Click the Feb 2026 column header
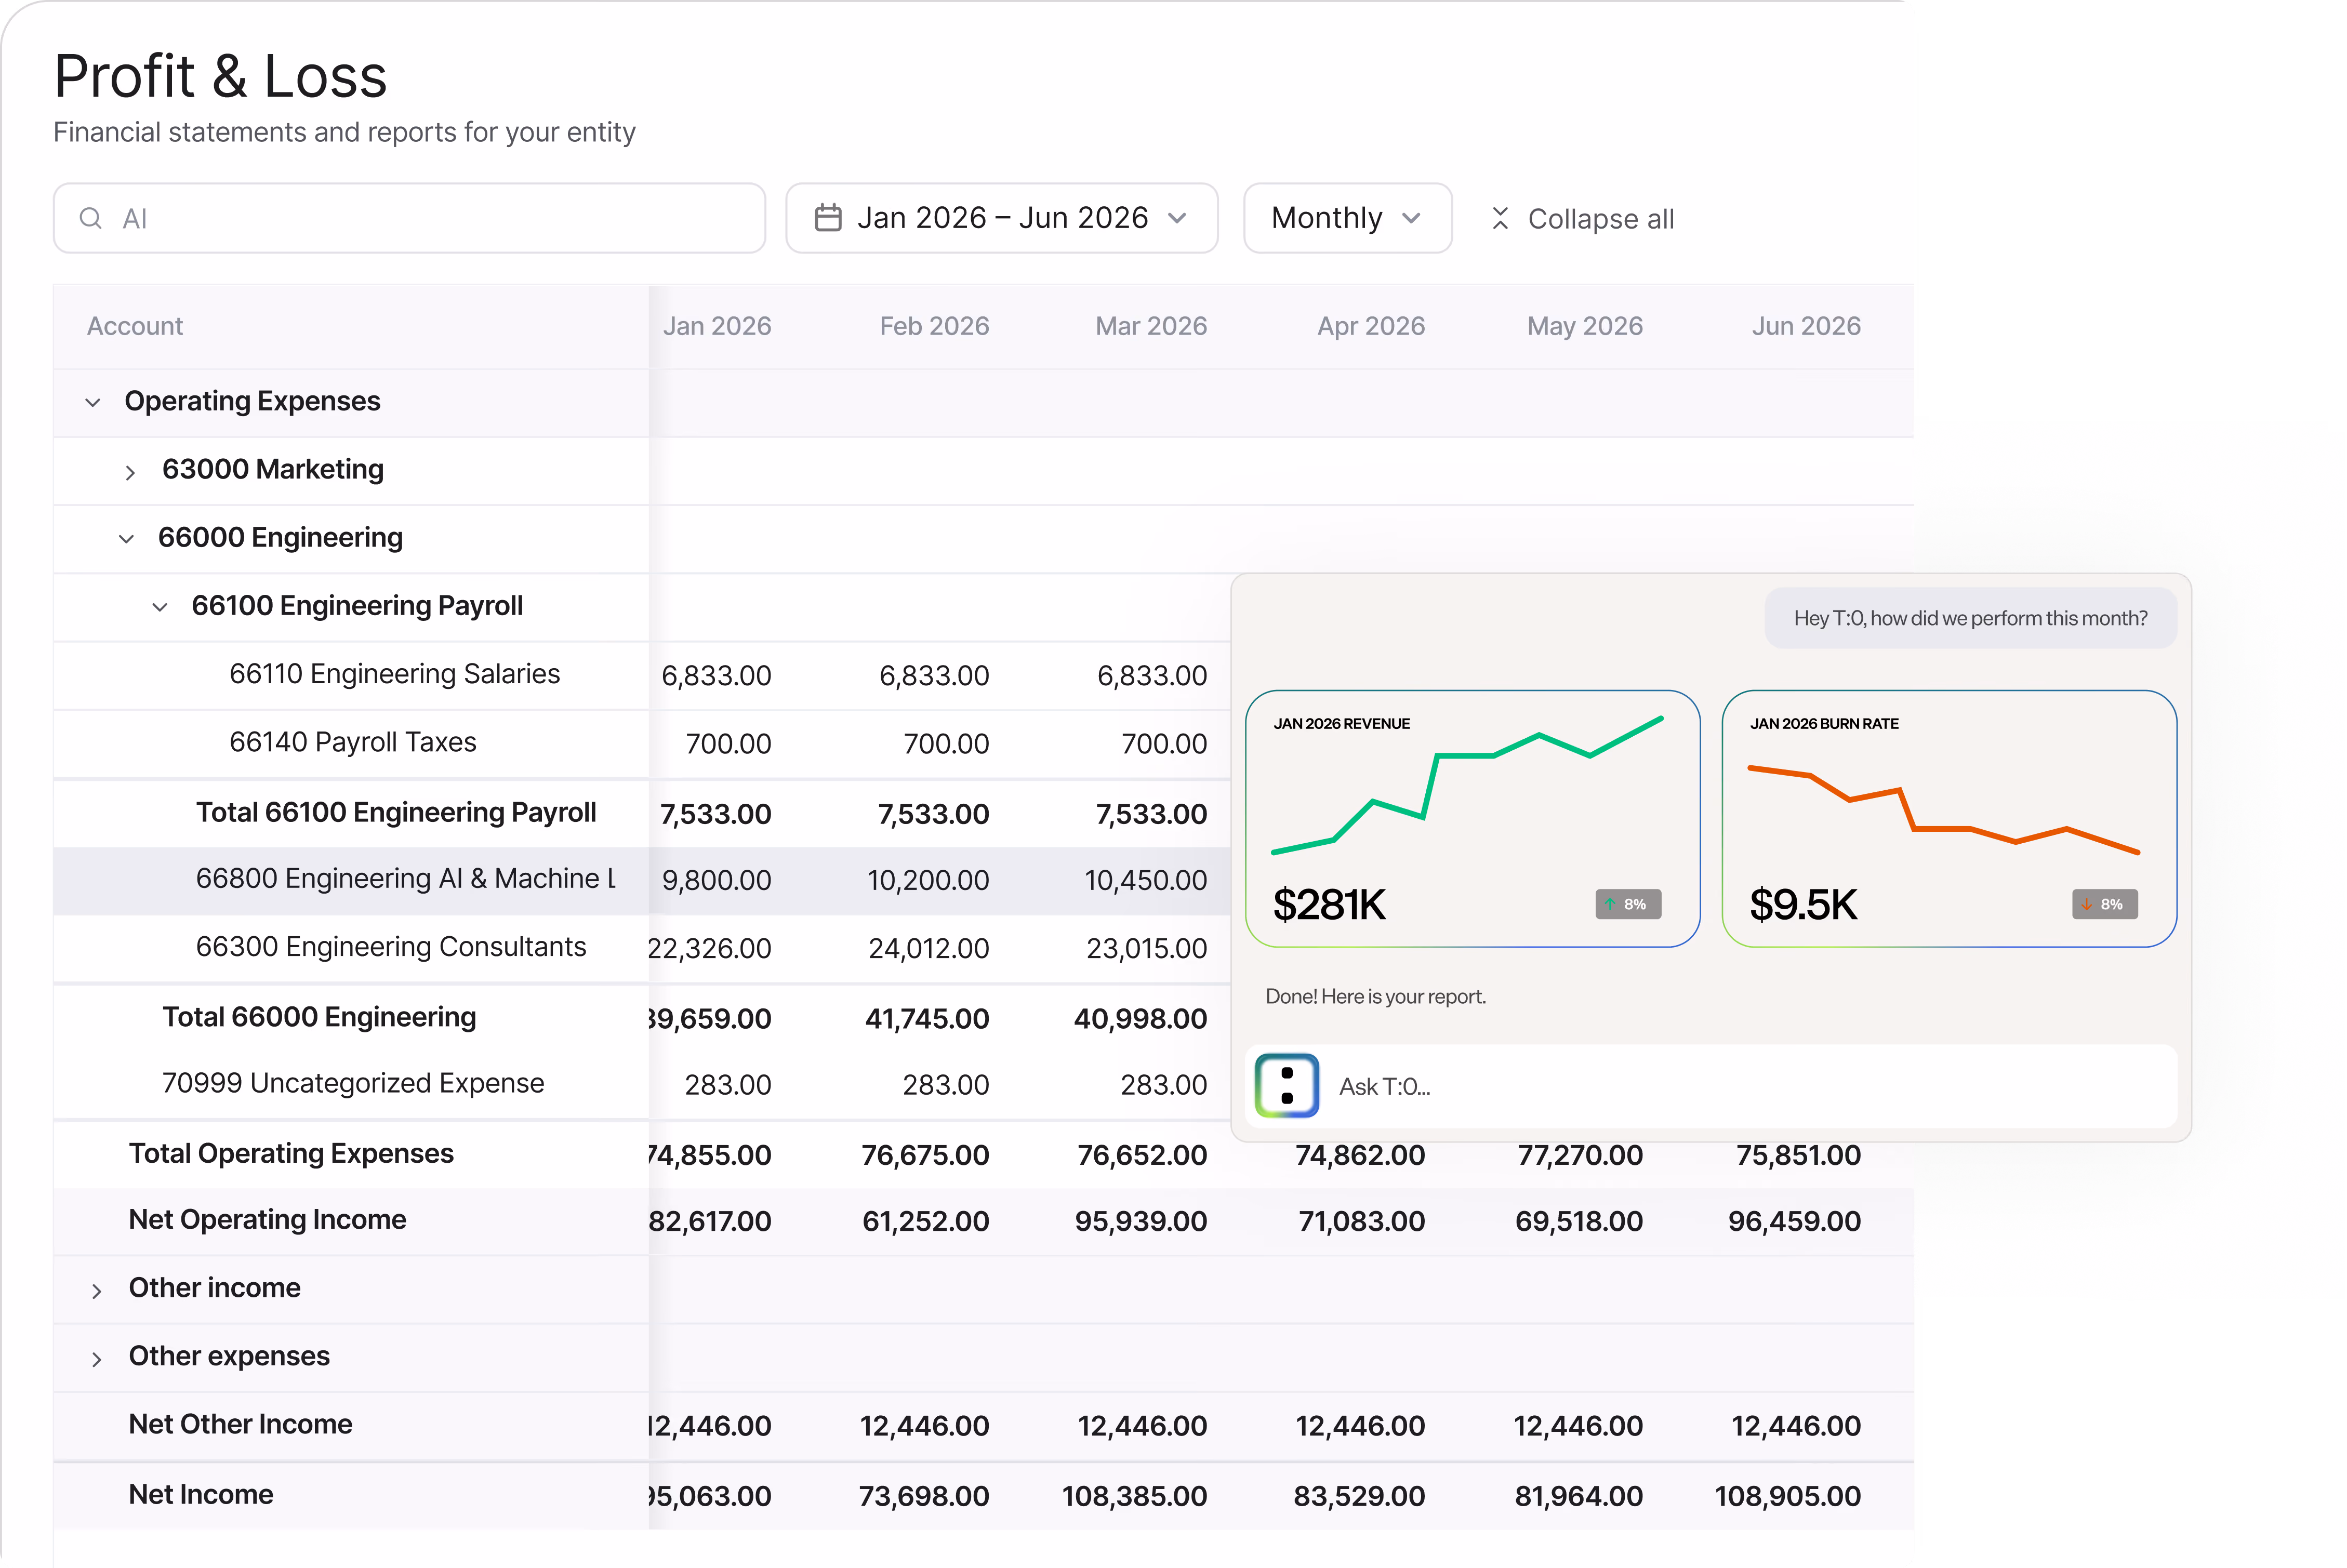The image size is (2347, 1568). click(934, 326)
